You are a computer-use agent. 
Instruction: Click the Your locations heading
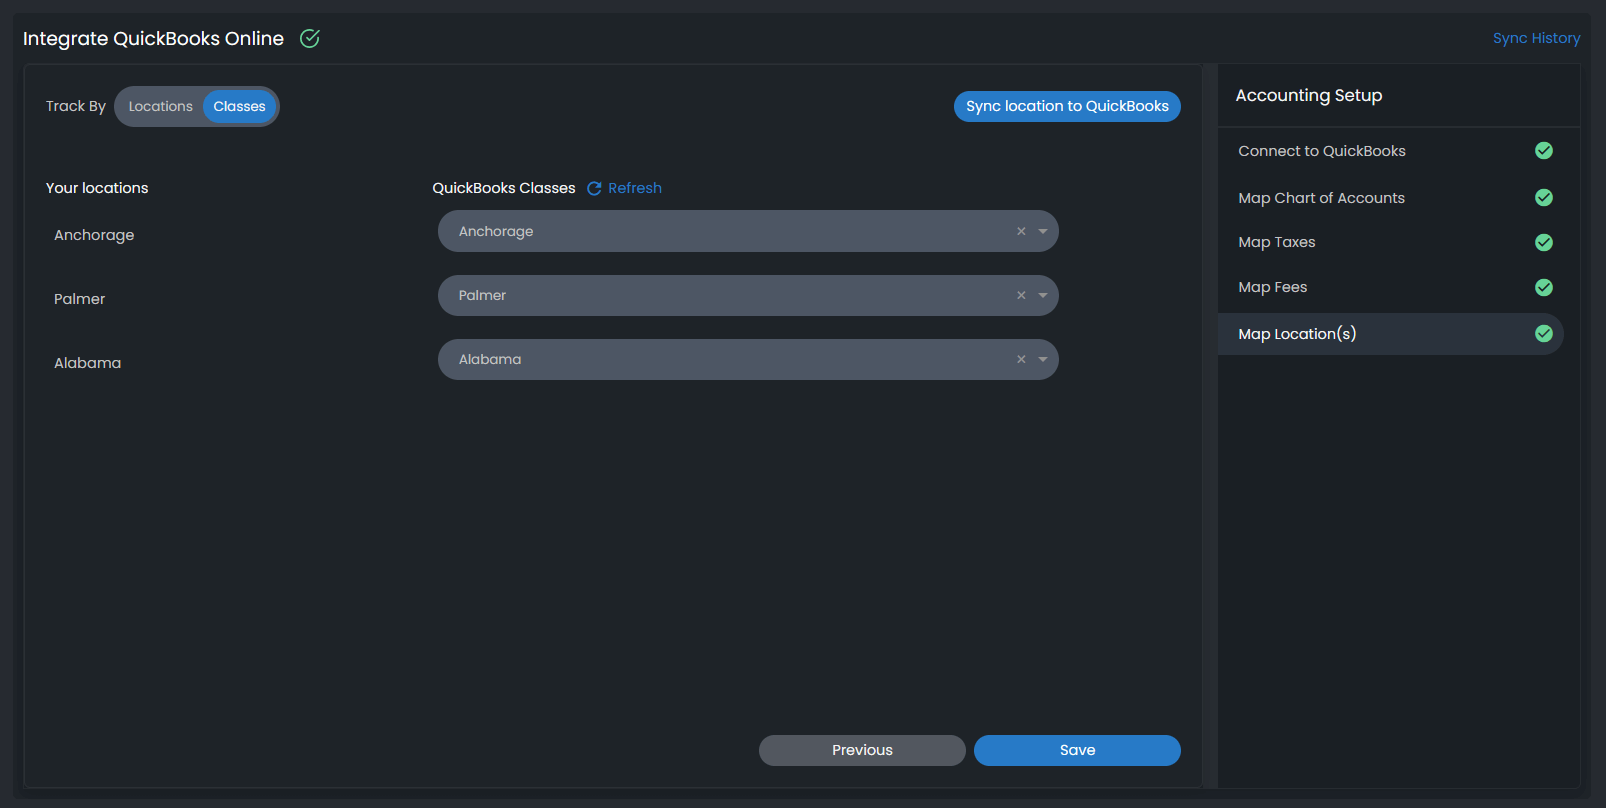97,188
